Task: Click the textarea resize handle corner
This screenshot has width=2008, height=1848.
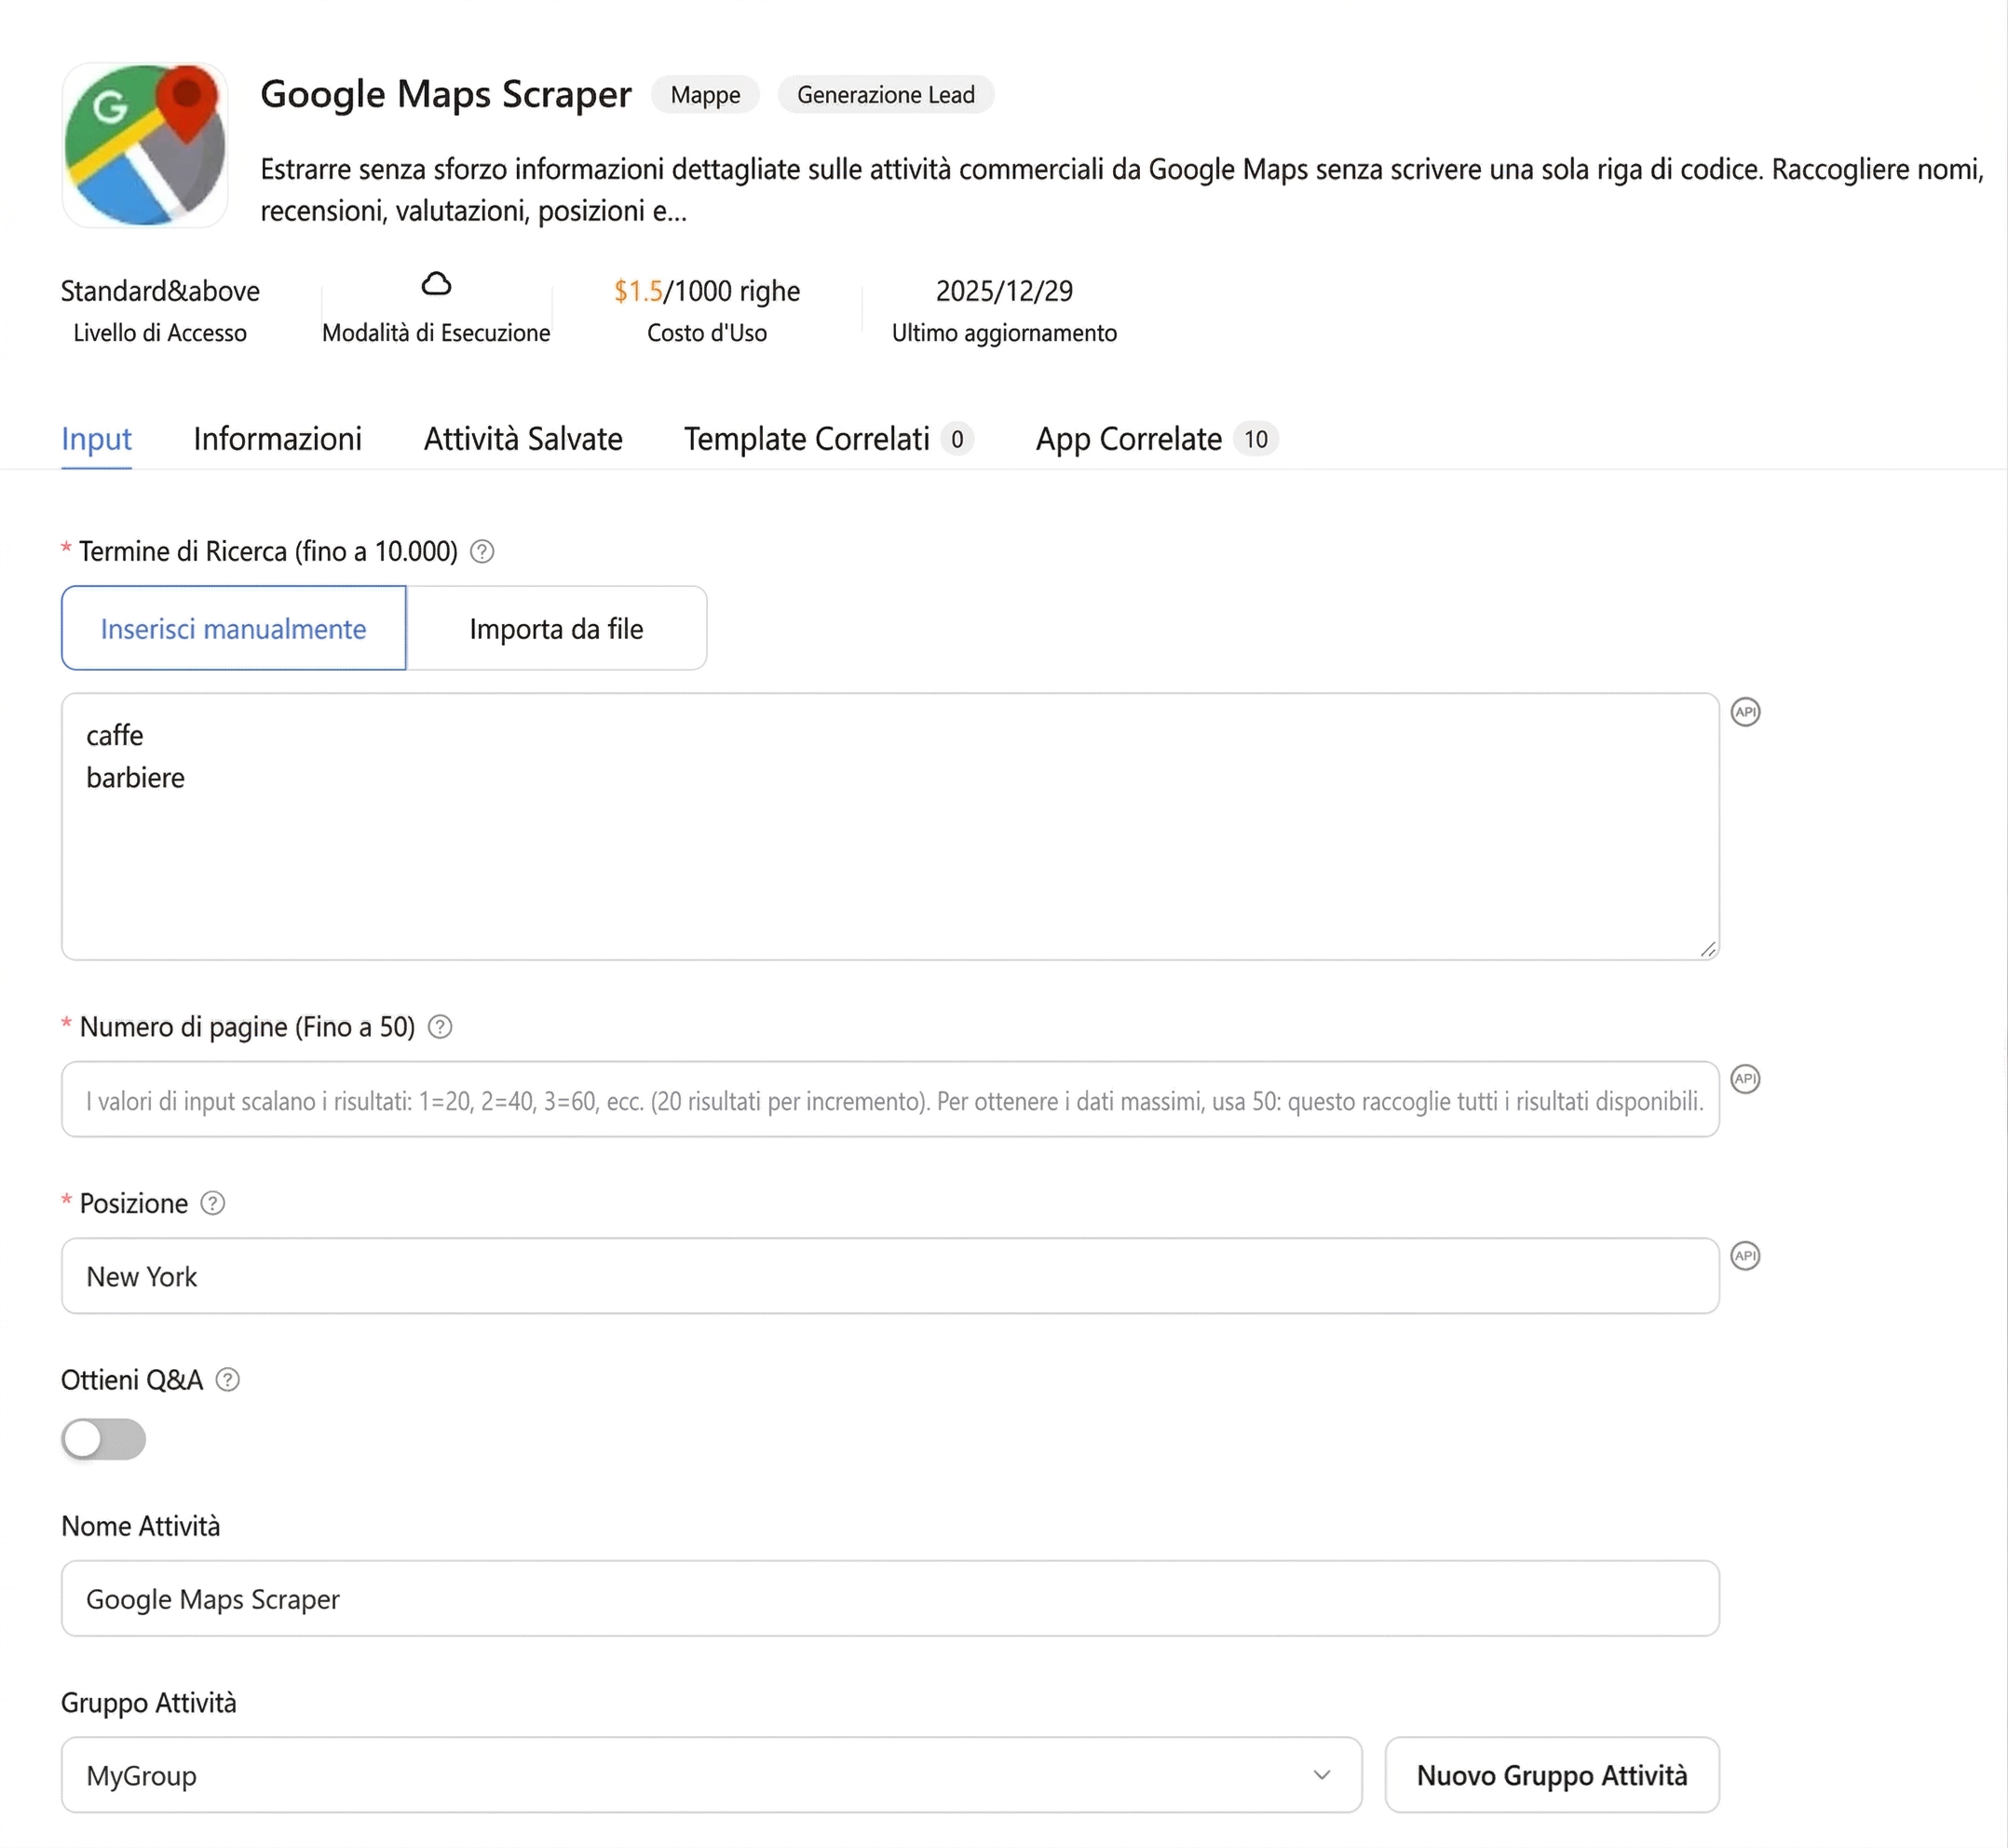Action: tap(1708, 949)
